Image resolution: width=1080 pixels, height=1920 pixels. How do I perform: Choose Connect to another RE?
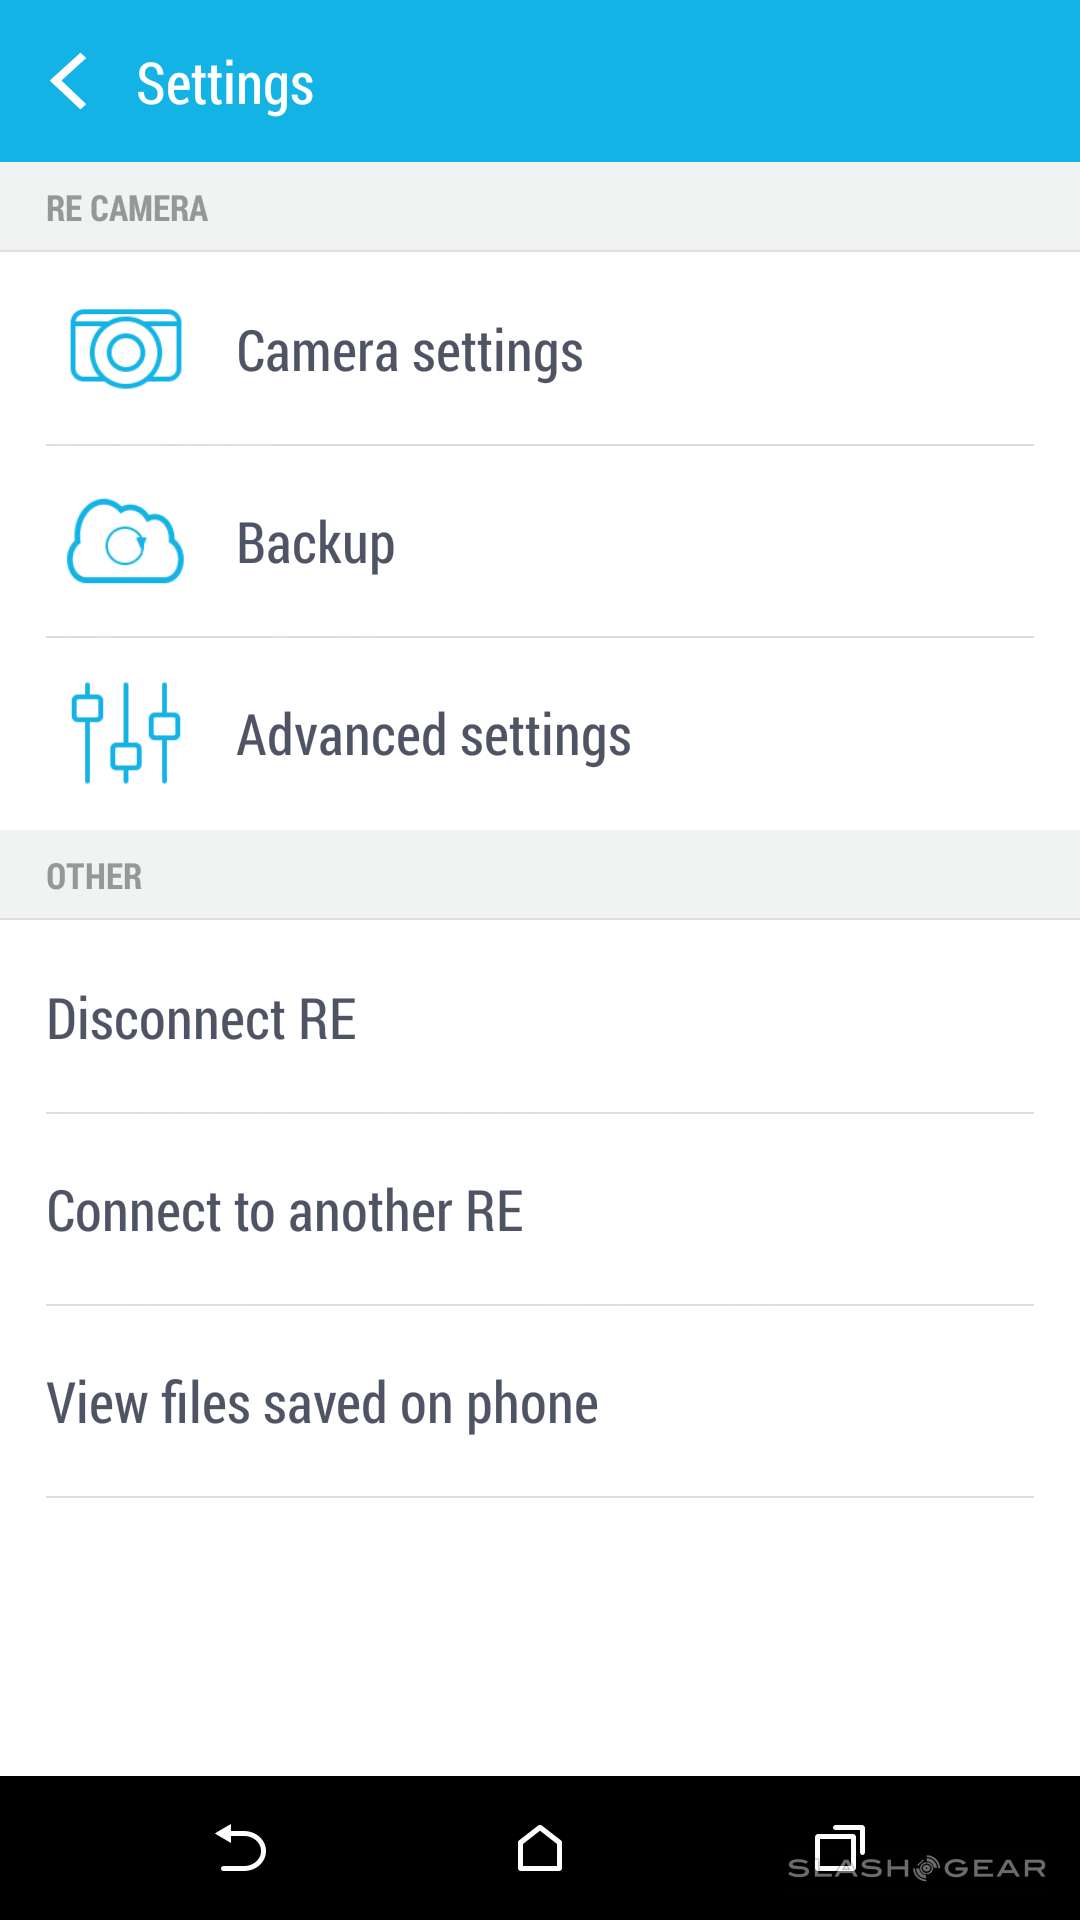(x=285, y=1211)
